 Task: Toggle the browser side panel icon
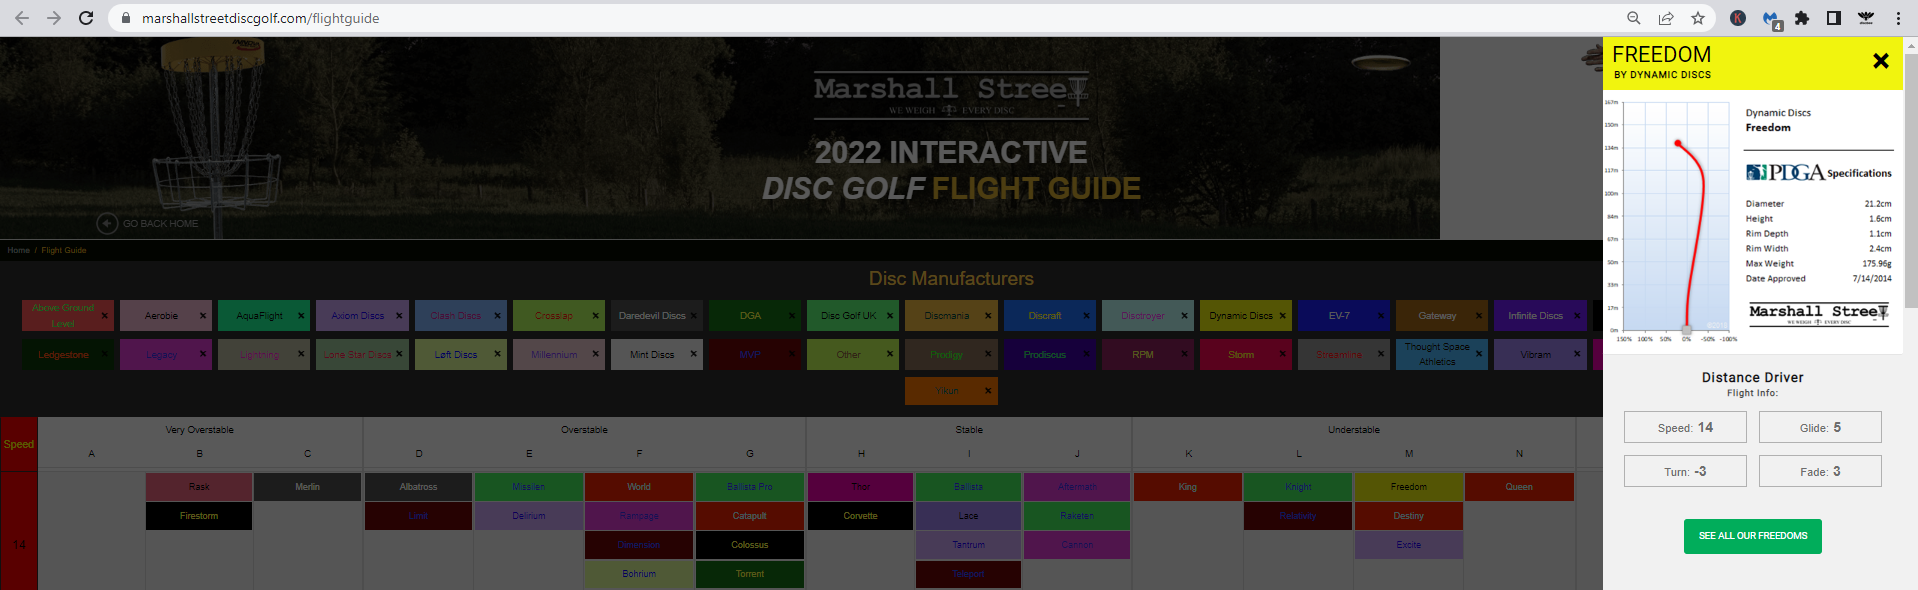pyautogui.click(x=1834, y=18)
